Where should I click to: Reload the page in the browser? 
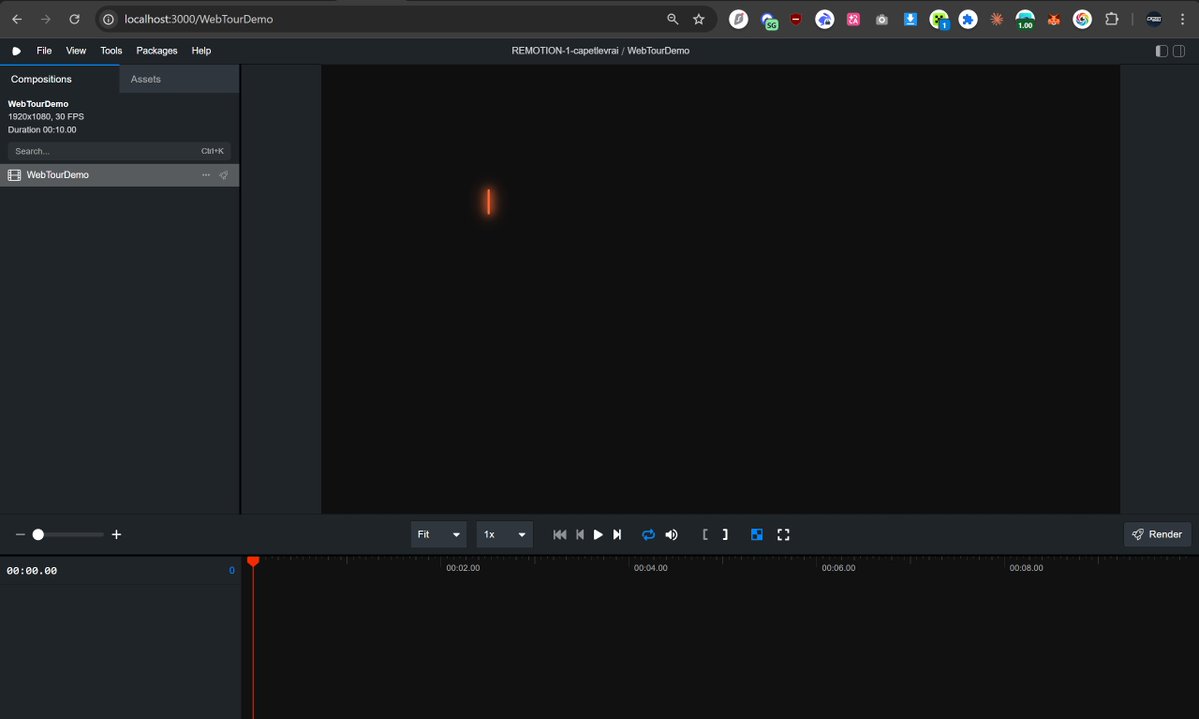[x=74, y=19]
